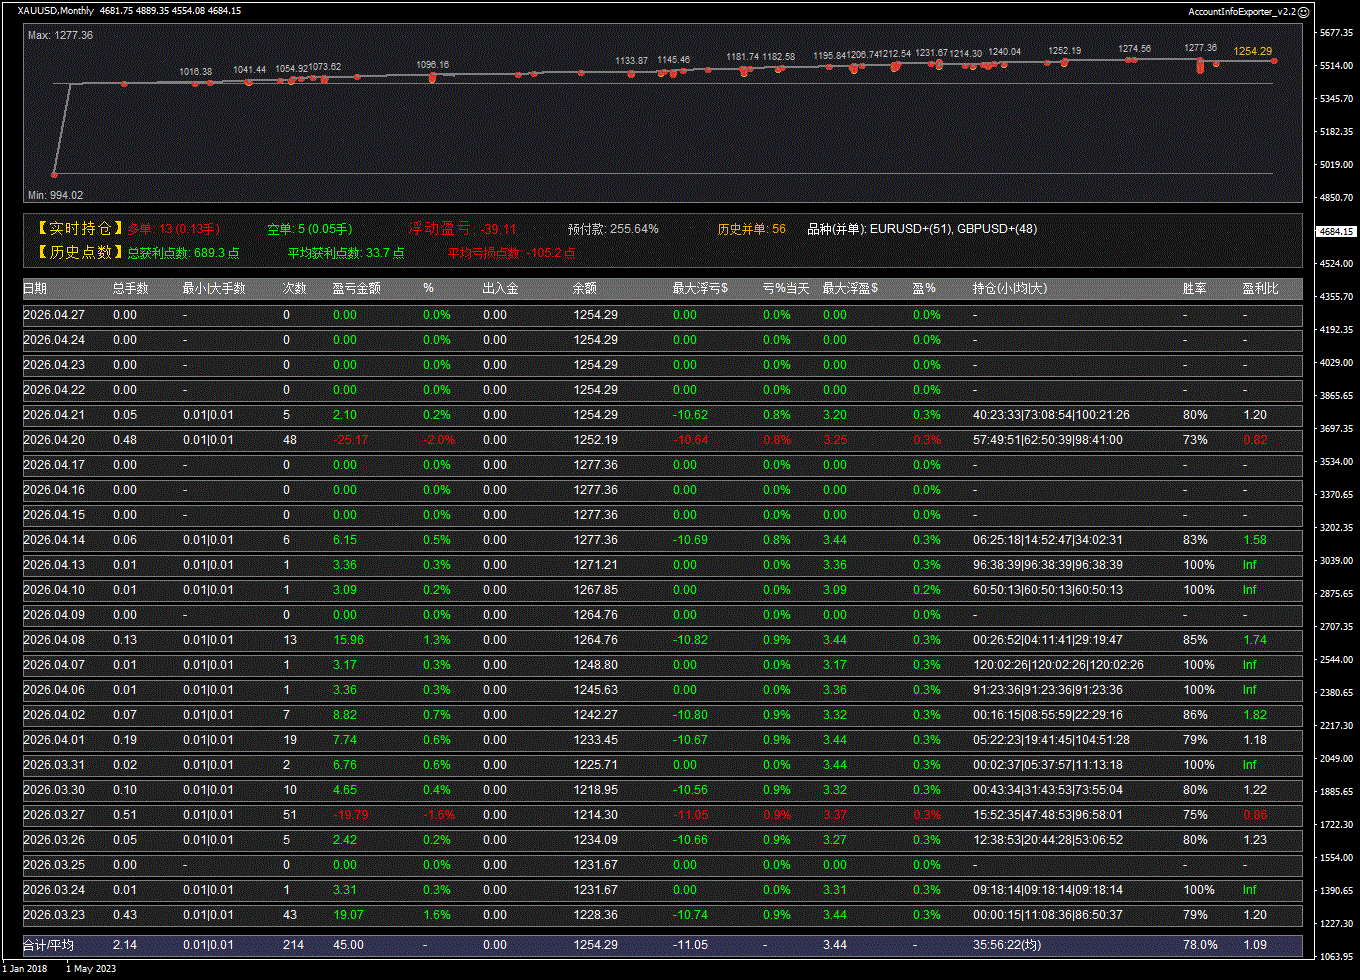Click the 盈亏金额 column header
Image resolution: width=1360 pixels, height=980 pixels.
tap(356, 288)
